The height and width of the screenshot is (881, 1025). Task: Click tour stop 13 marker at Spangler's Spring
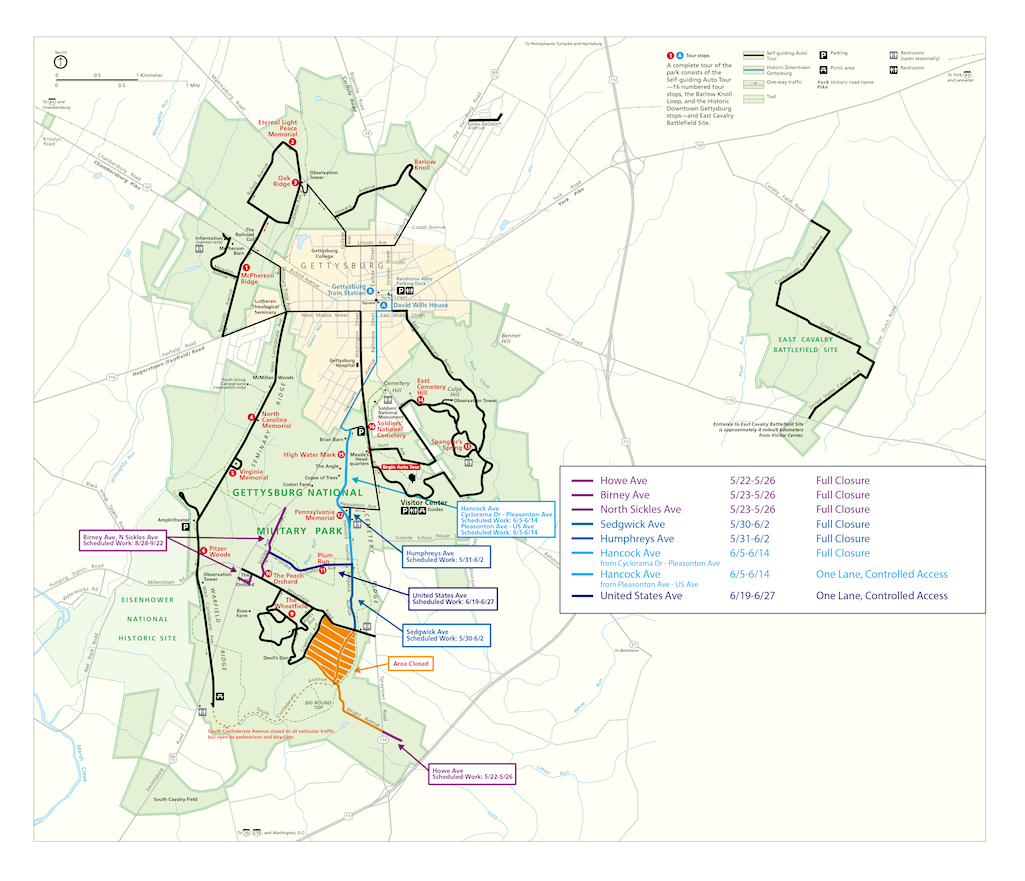[x=467, y=446]
